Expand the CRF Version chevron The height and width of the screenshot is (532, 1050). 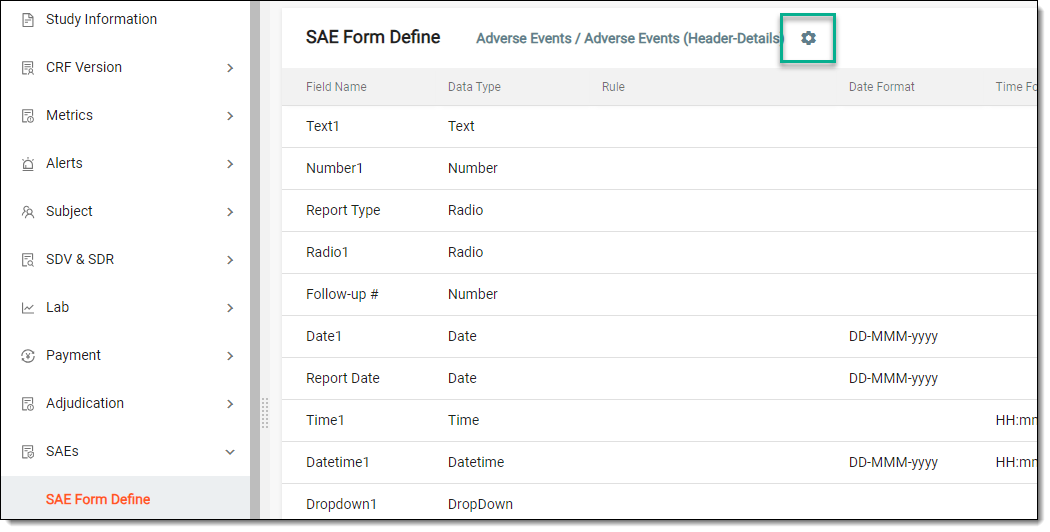230,68
